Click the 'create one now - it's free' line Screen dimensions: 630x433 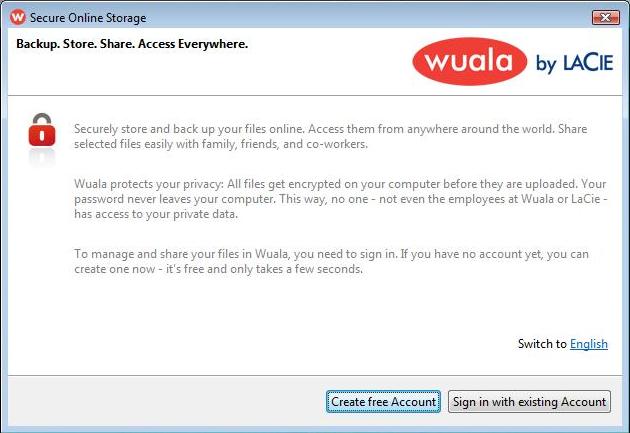click(x=218, y=269)
